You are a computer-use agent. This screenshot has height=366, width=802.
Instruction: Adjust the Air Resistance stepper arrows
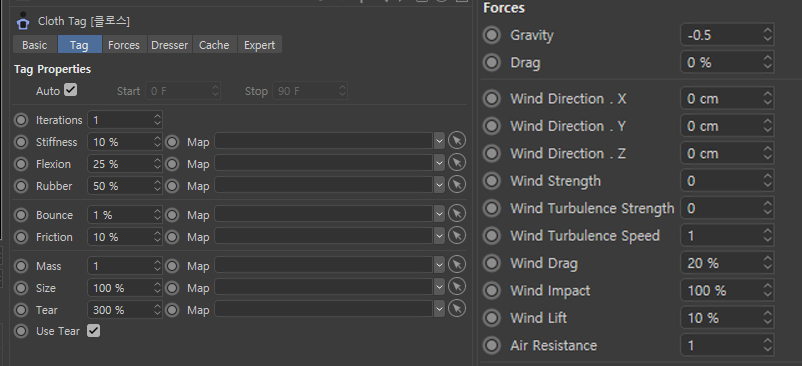(767, 346)
